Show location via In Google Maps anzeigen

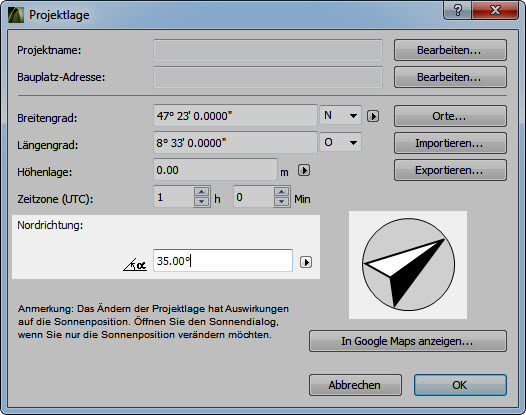[x=408, y=341]
